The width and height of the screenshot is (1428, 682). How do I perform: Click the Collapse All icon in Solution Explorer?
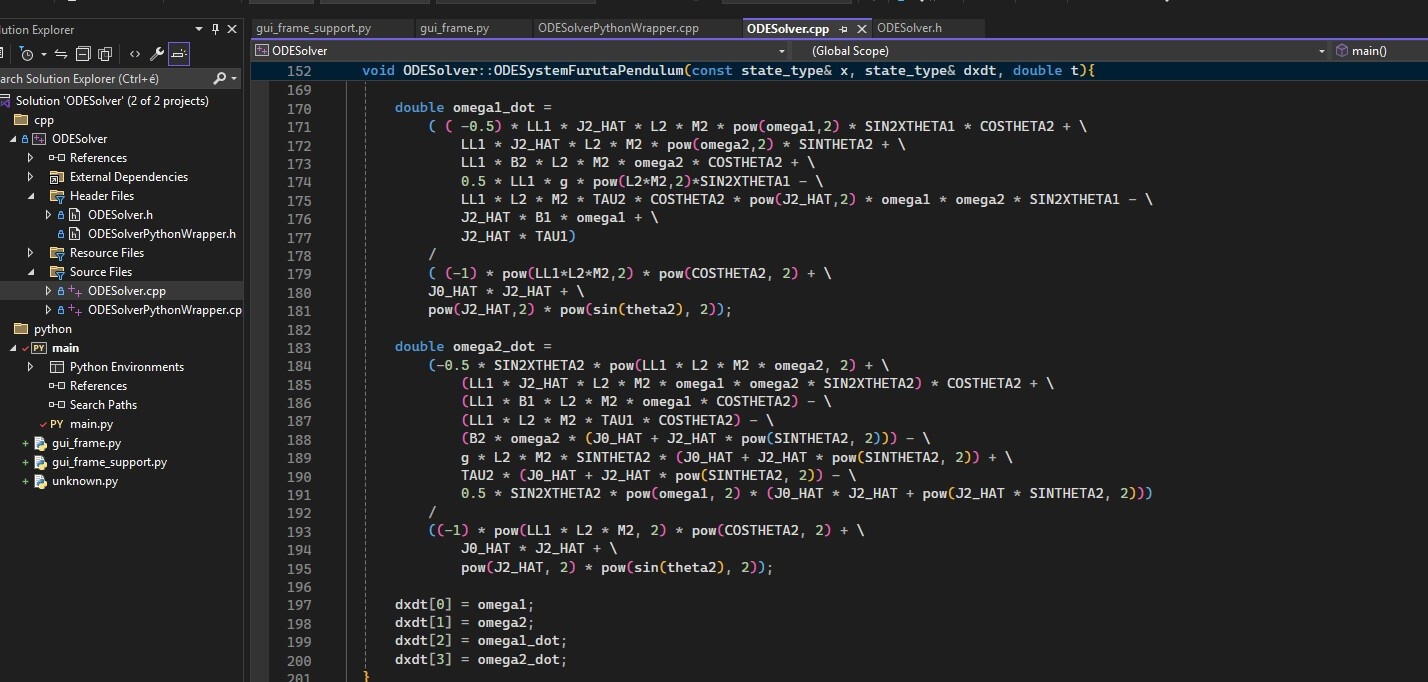[84, 54]
